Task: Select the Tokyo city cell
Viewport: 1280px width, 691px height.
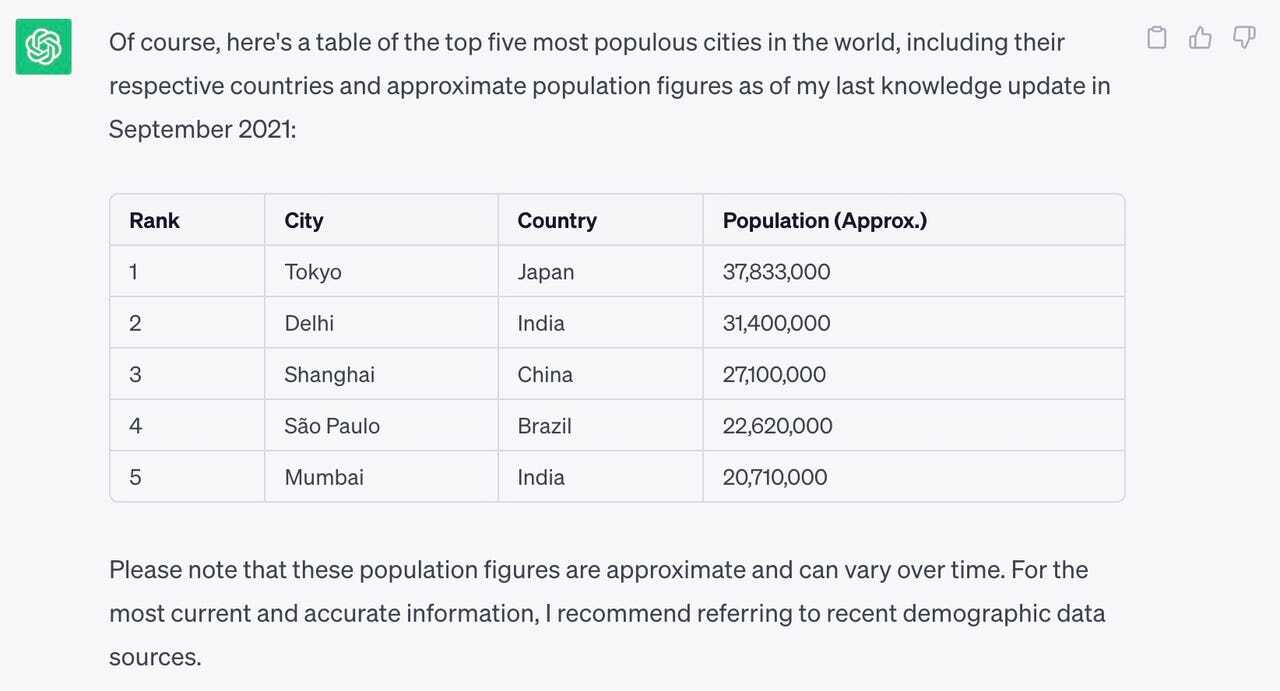Action: tap(313, 272)
